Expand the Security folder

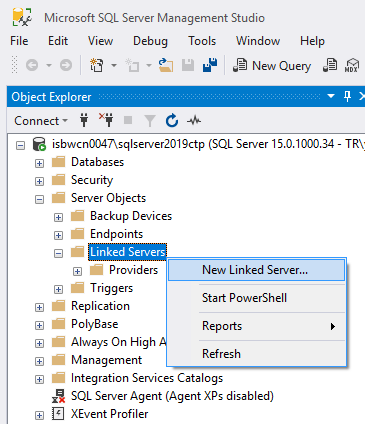click(39, 181)
